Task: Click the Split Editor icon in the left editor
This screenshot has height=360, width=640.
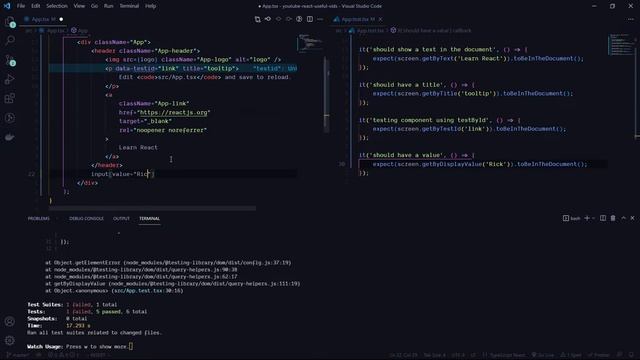Action: [x=310, y=19]
